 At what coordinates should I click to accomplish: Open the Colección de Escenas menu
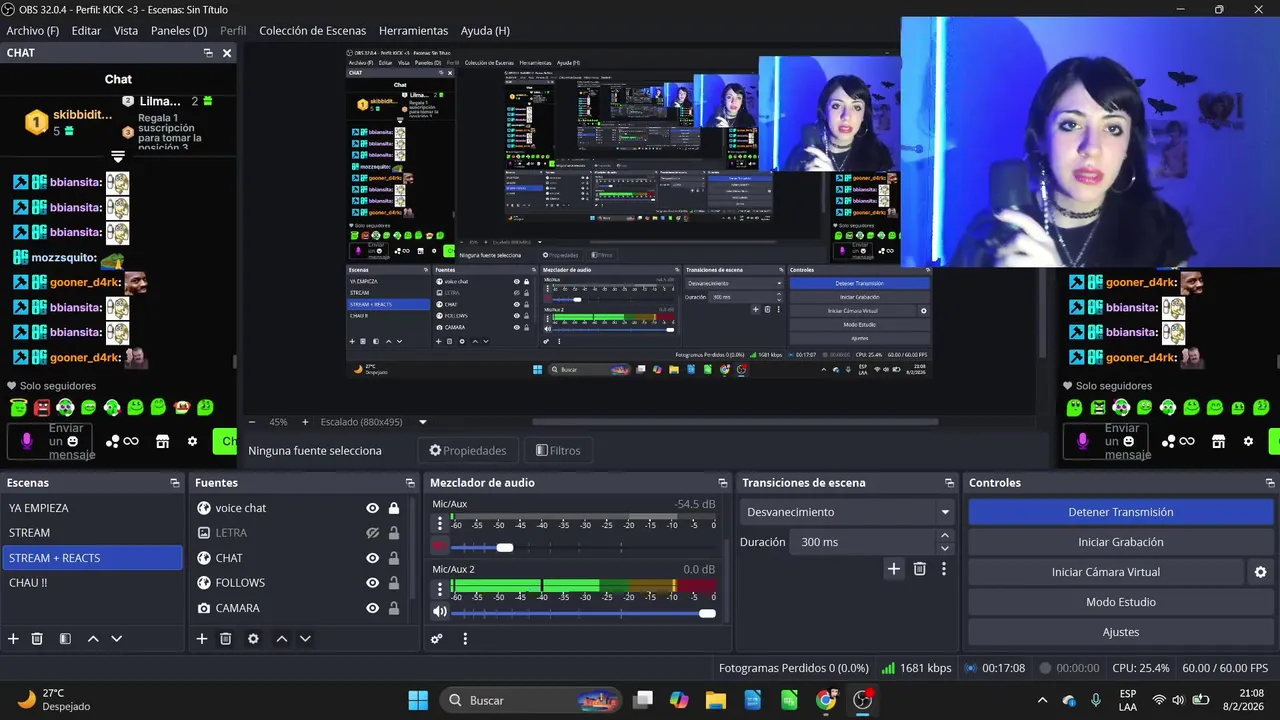click(312, 30)
